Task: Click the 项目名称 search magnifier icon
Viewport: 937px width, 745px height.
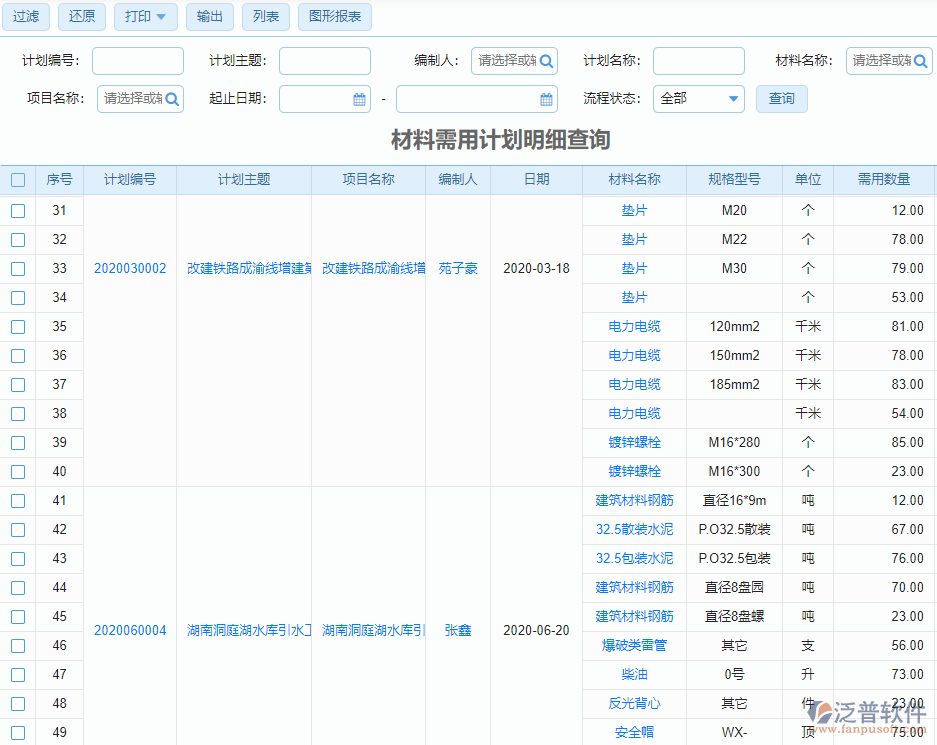Action: [171, 99]
